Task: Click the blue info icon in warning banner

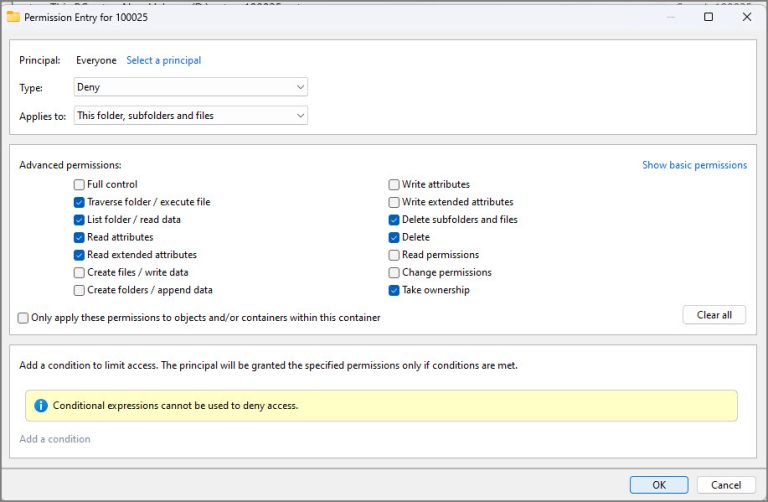Action: coord(41,405)
